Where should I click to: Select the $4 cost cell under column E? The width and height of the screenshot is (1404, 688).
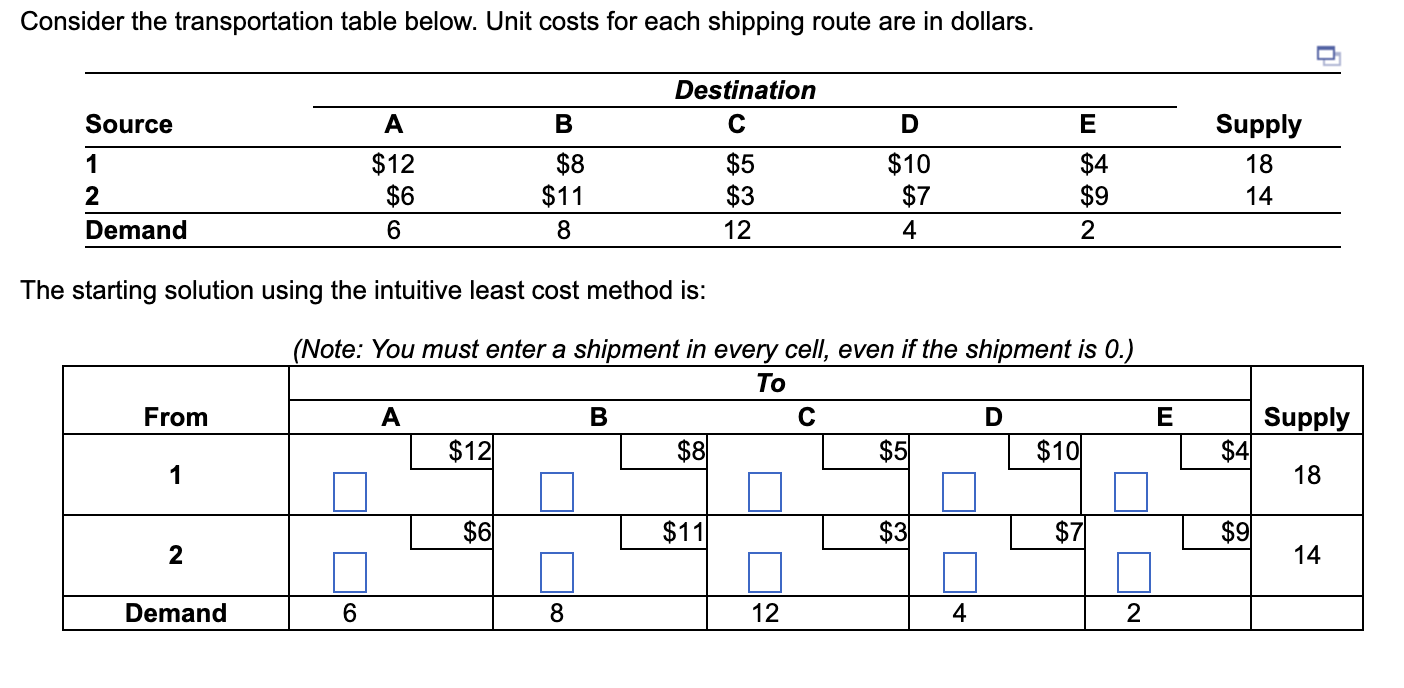tap(1232, 451)
